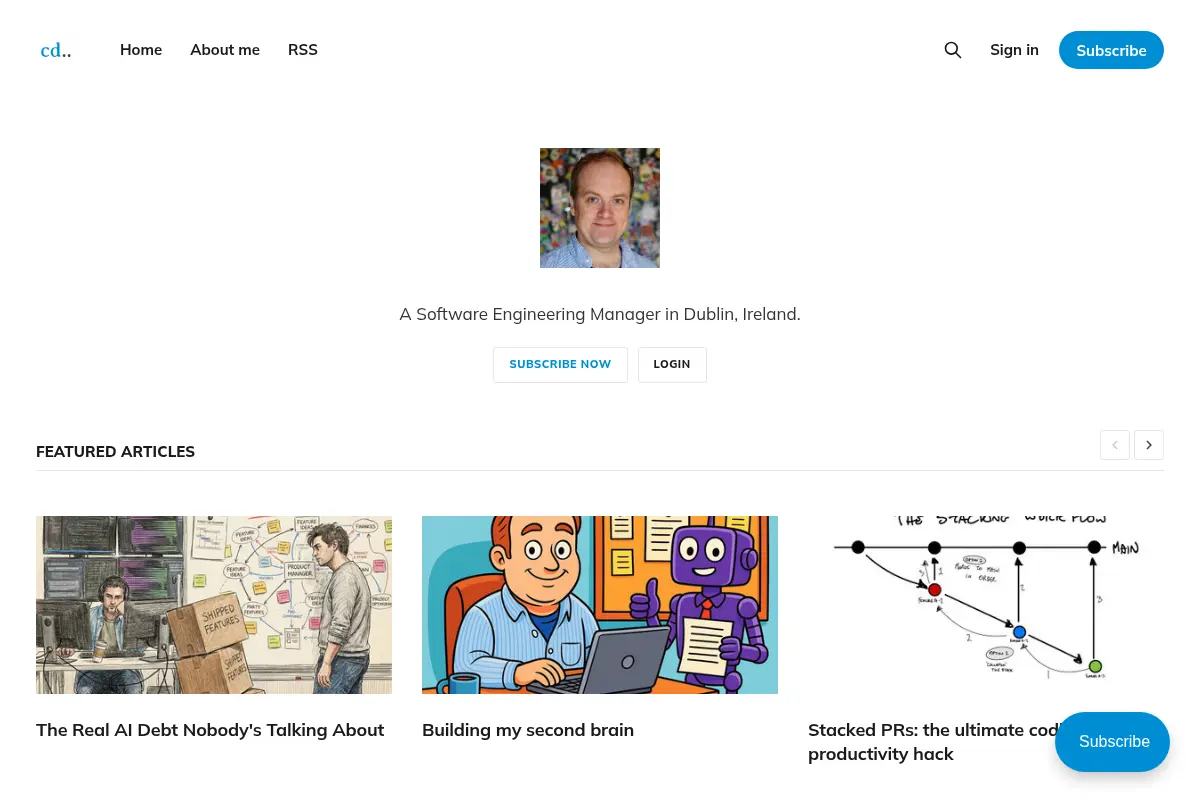Viewport: 1200px width, 800px height.
Task: Open the Building my second brain image
Action: coord(600,605)
